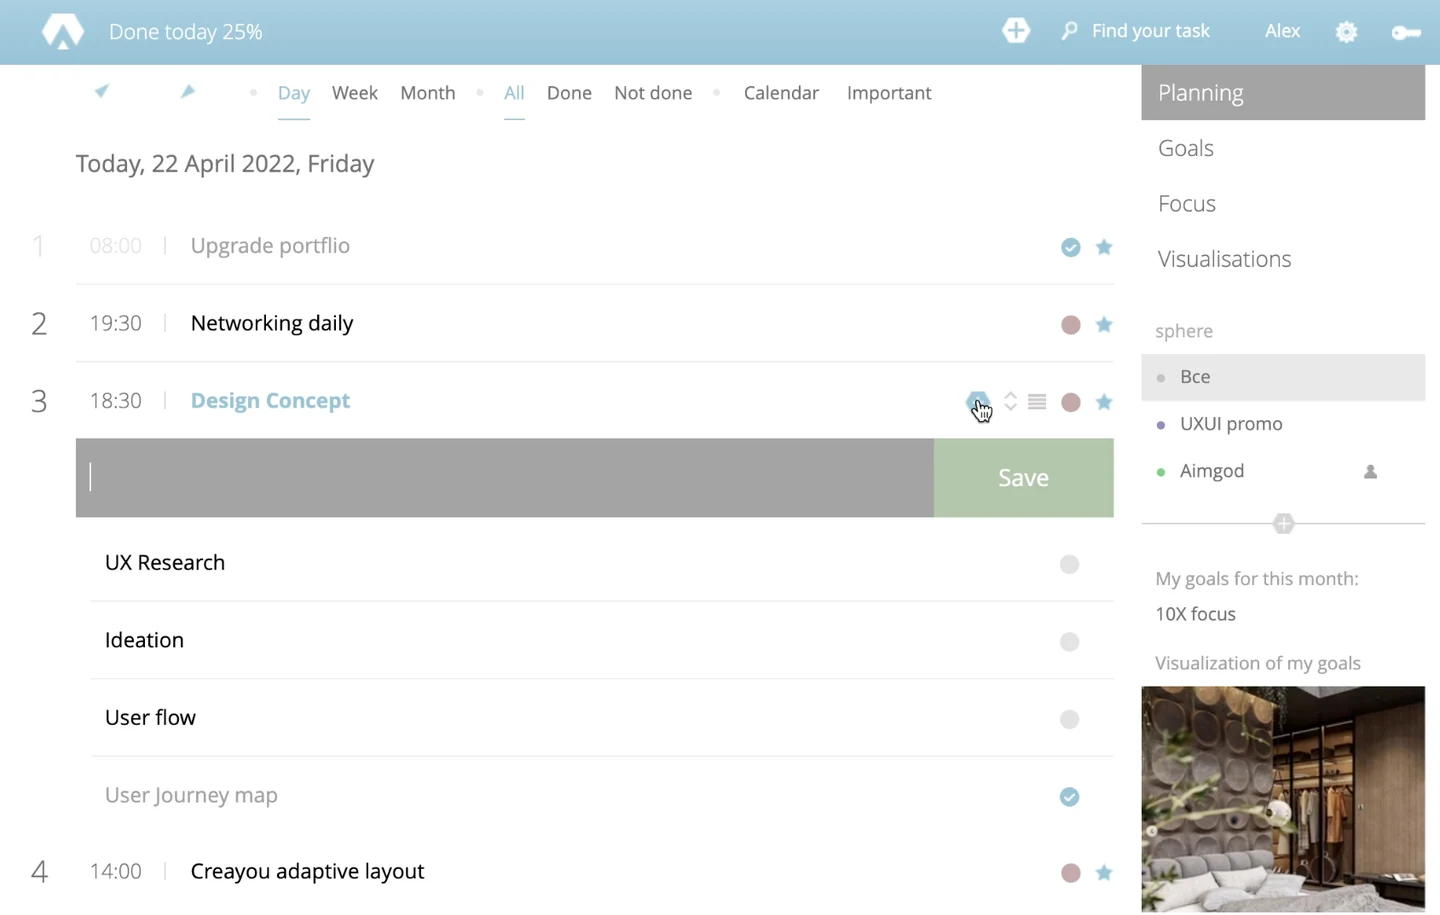The width and height of the screenshot is (1440, 915).
Task: Open the Calendar view
Action: [x=781, y=93]
